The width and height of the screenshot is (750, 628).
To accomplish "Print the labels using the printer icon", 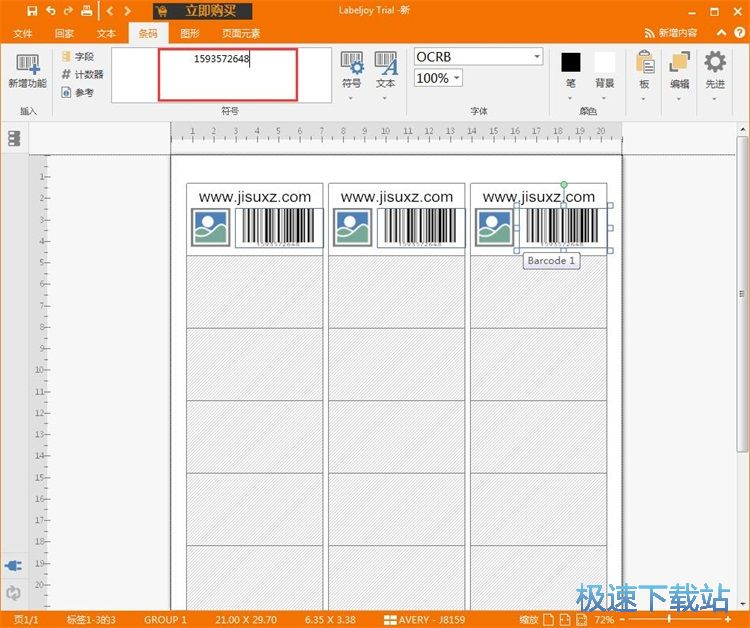I will pyautogui.click(x=87, y=11).
